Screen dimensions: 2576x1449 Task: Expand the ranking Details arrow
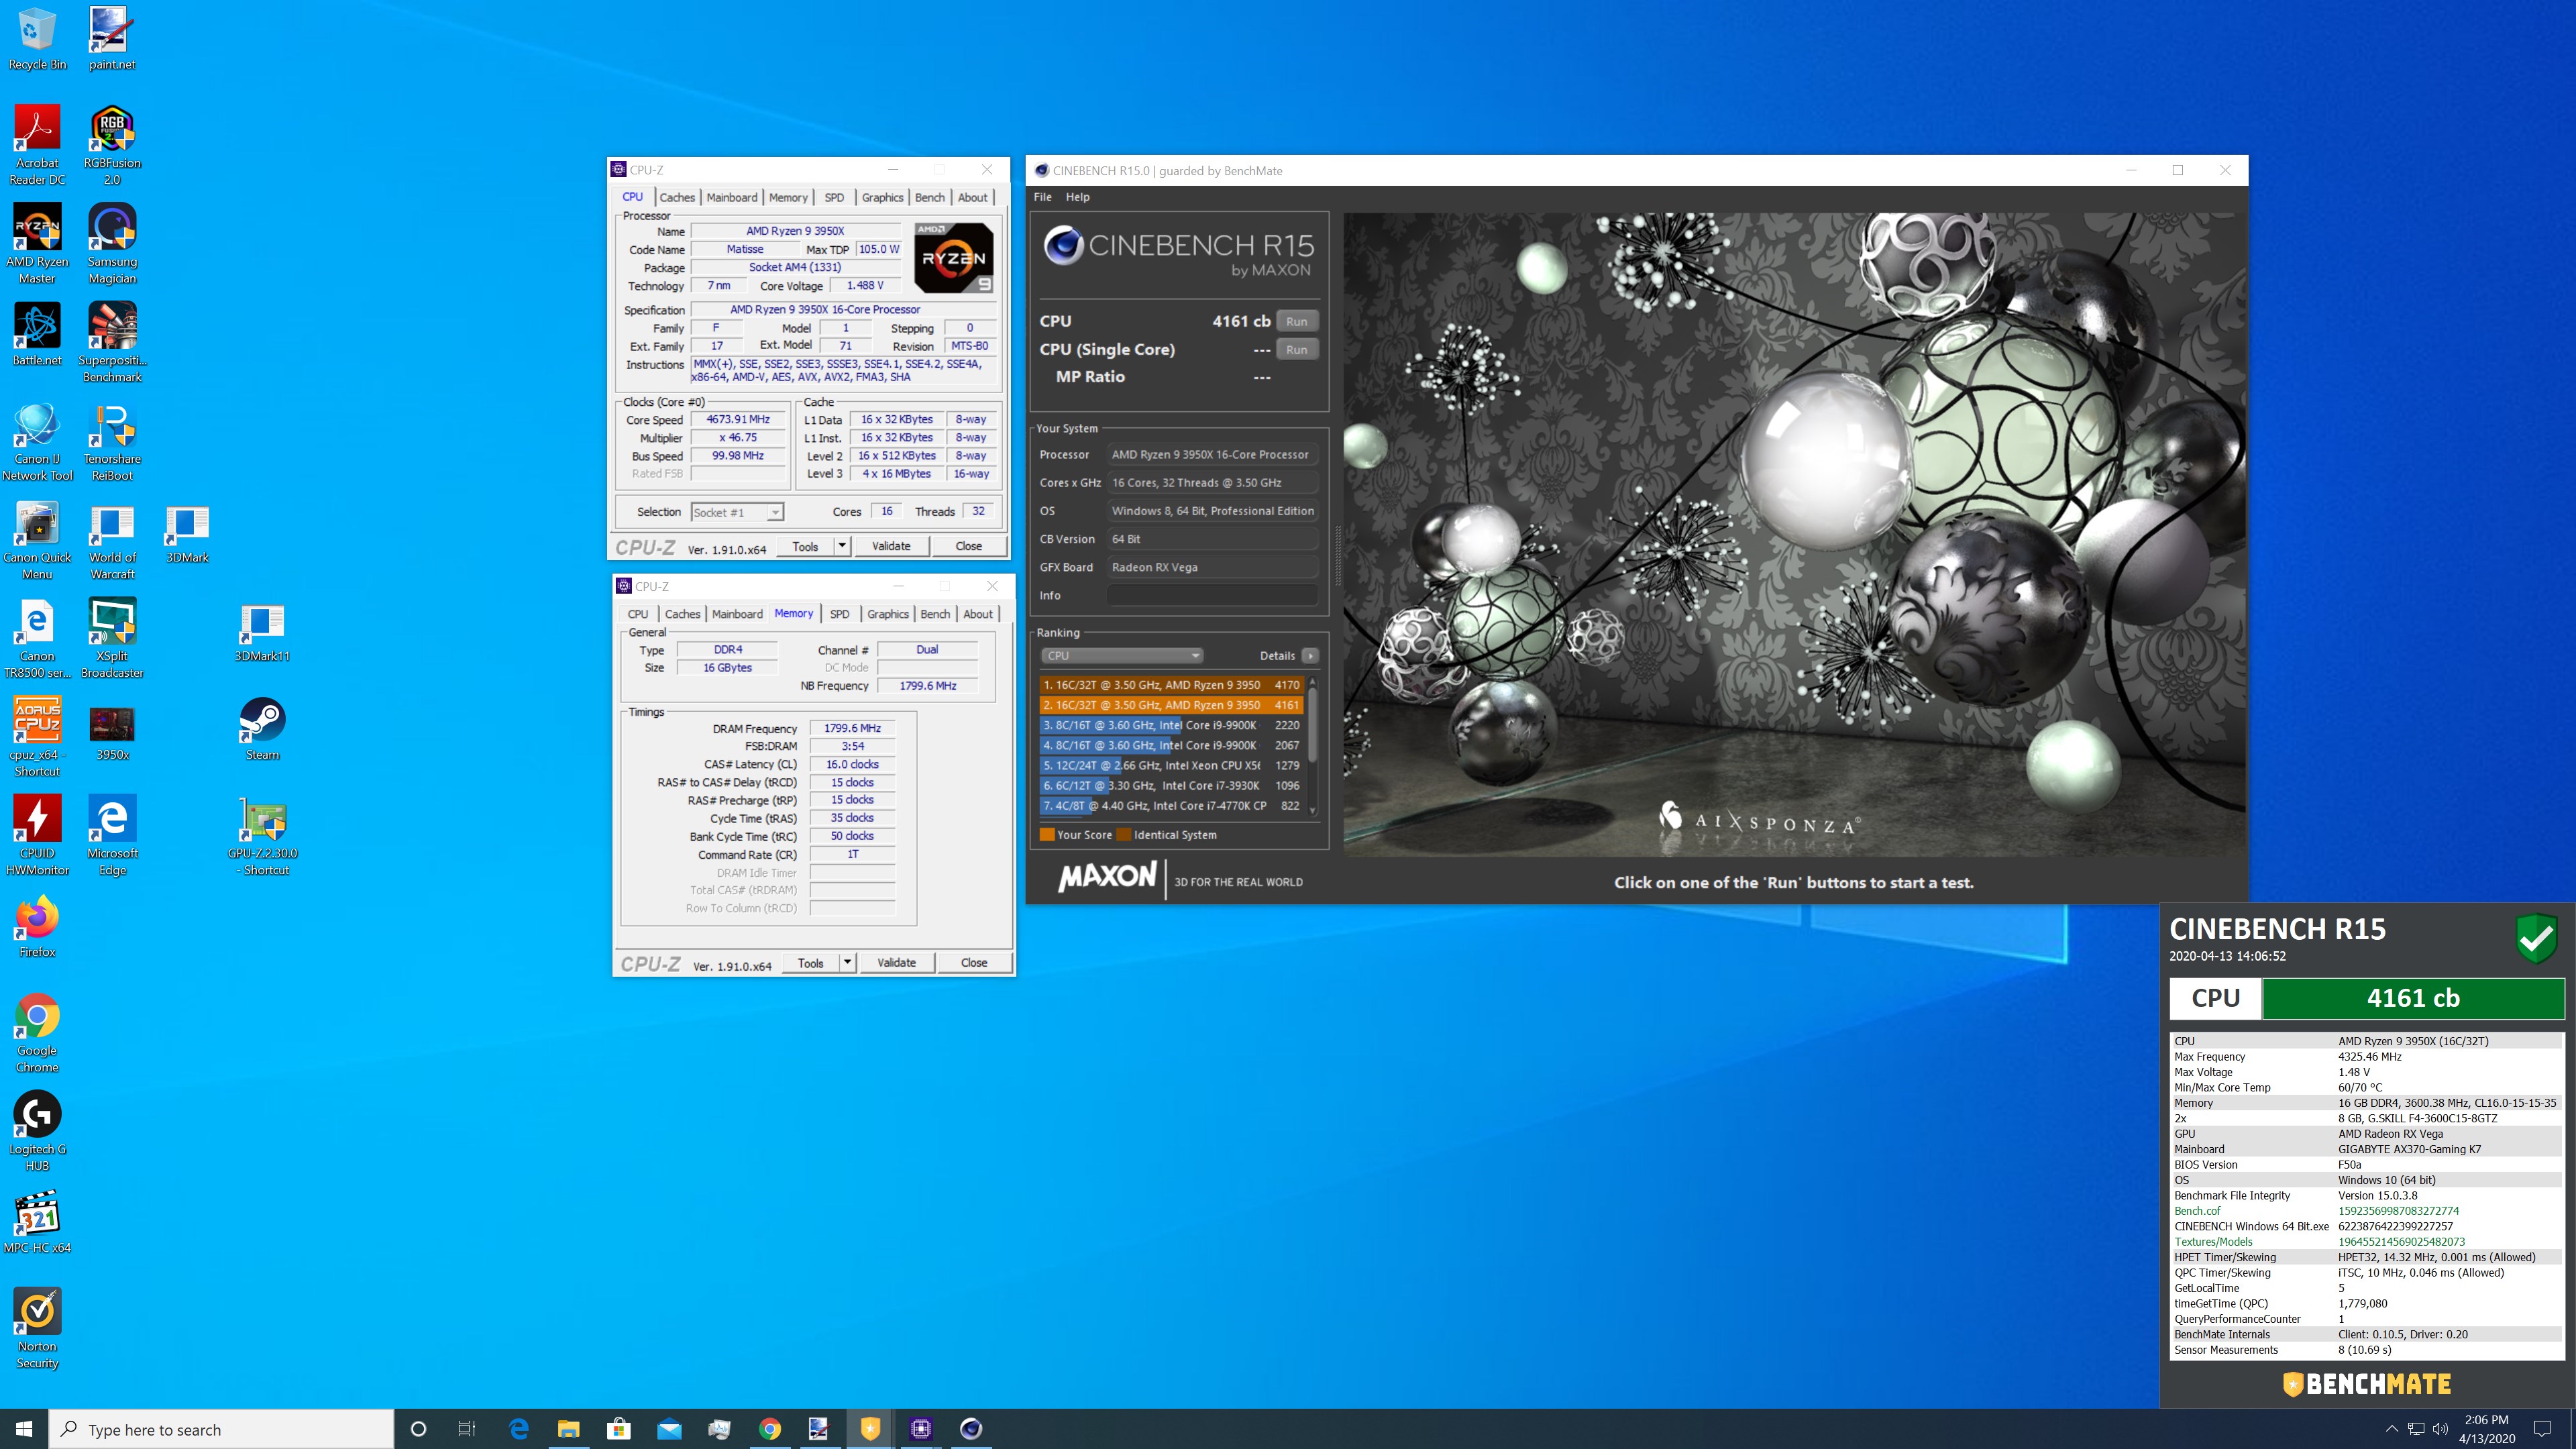click(x=1310, y=655)
